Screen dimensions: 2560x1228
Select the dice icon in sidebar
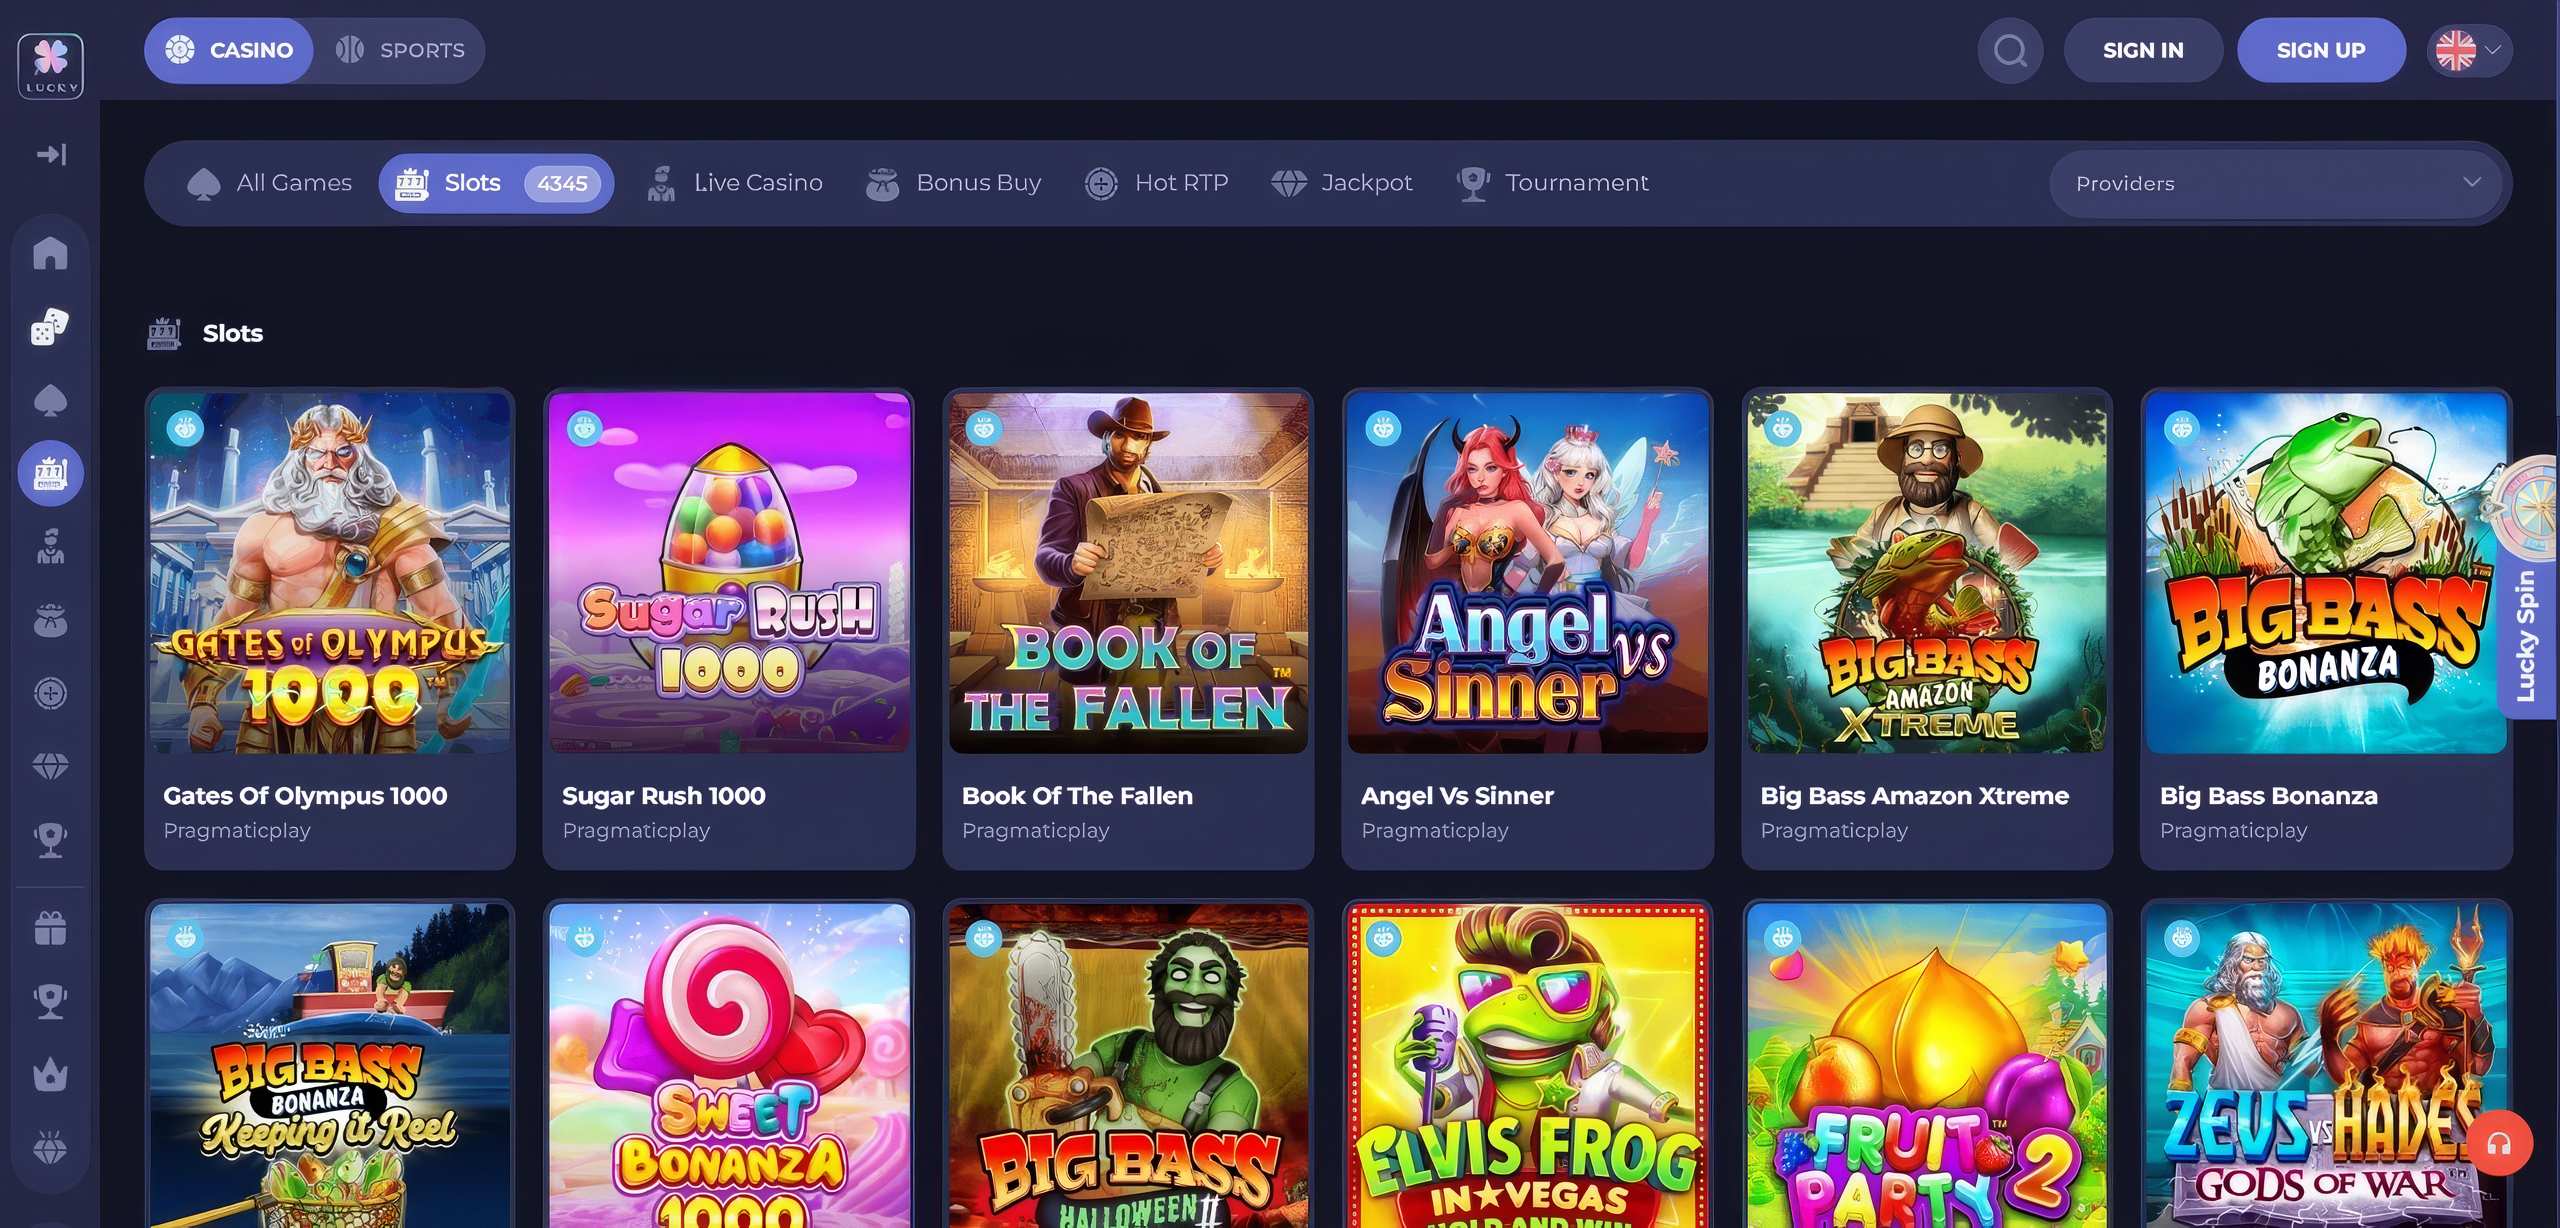50,326
